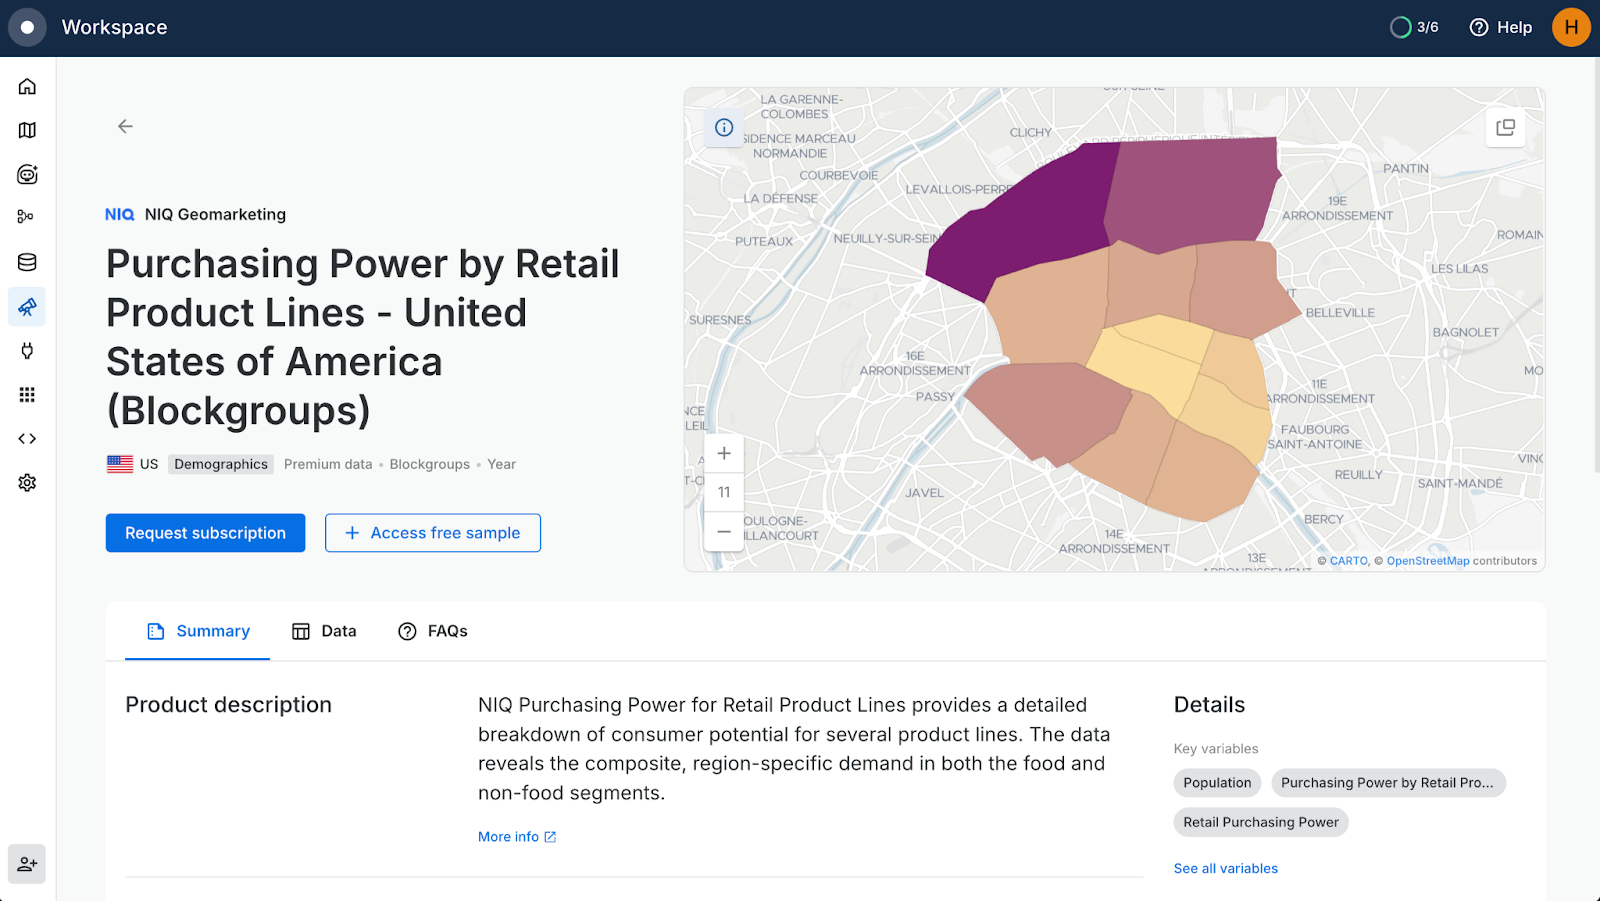This screenshot has width=1600, height=901.
Task: Switch to the FAQs tab
Action: point(433,631)
